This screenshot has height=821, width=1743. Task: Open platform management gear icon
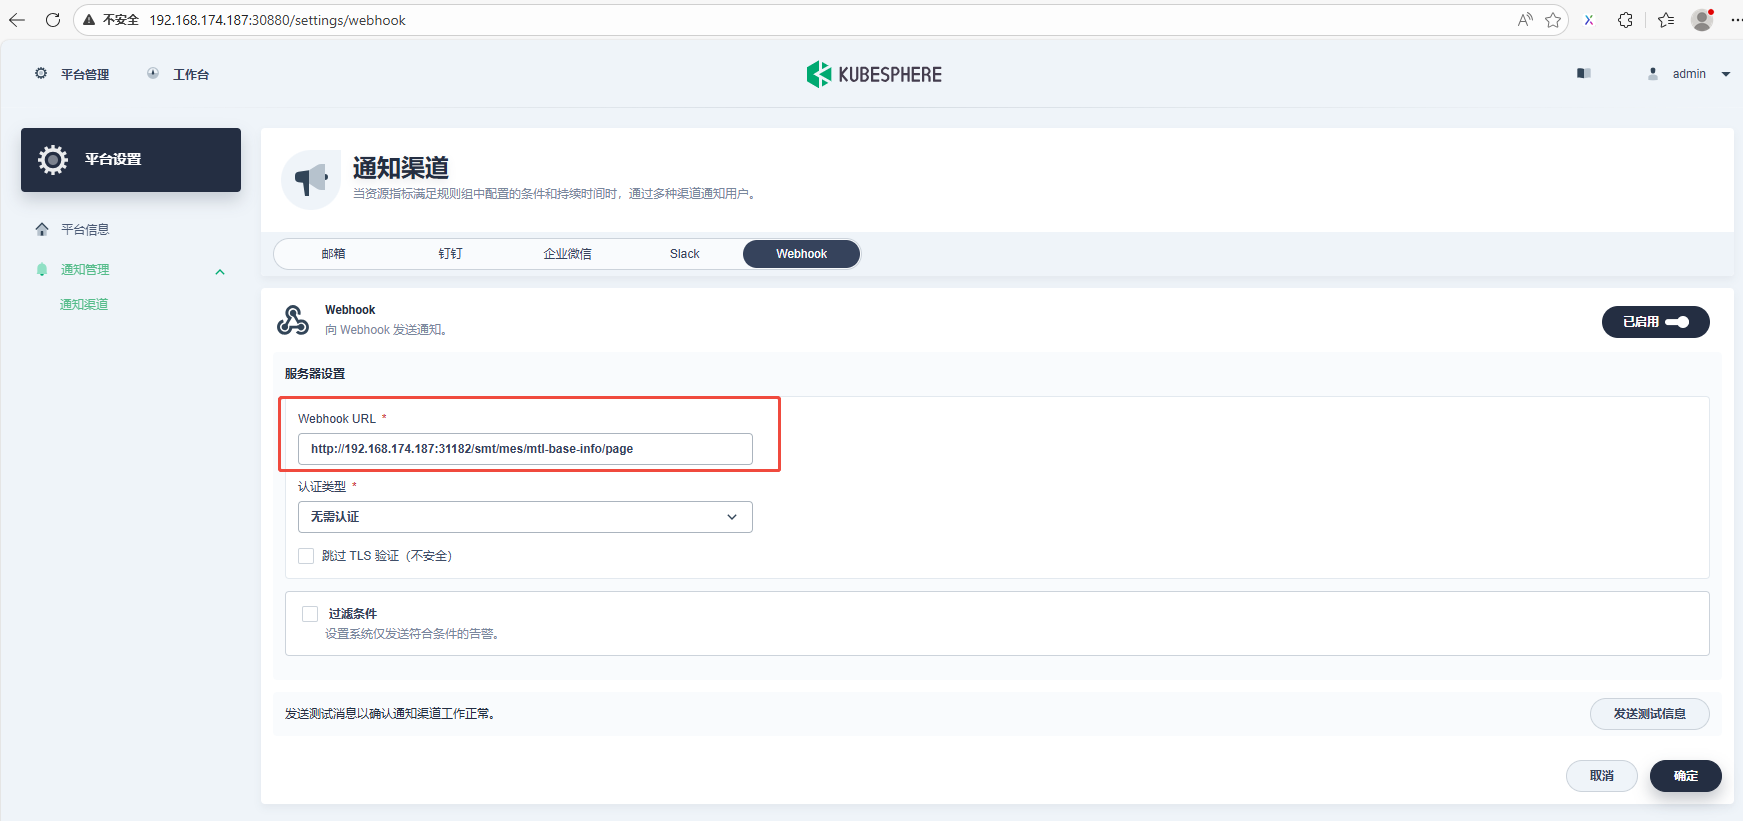(41, 74)
